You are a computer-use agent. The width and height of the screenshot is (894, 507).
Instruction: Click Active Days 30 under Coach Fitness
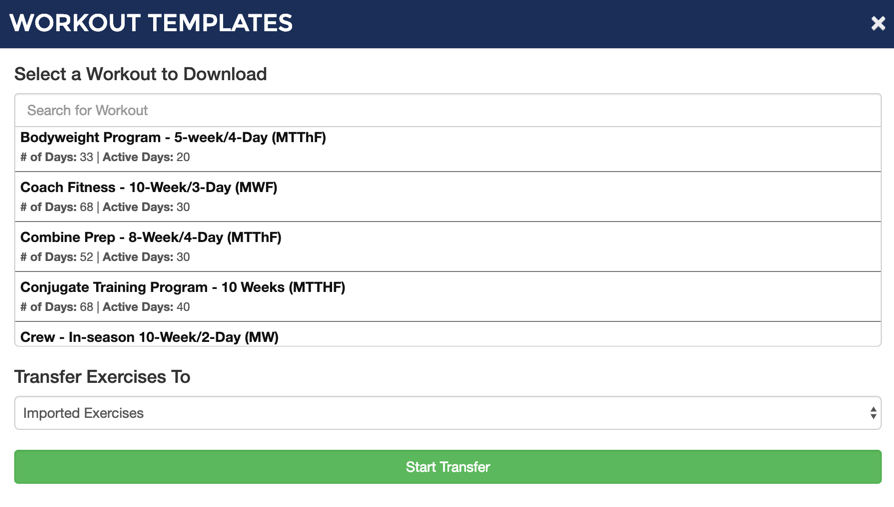(x=146, y=207)
